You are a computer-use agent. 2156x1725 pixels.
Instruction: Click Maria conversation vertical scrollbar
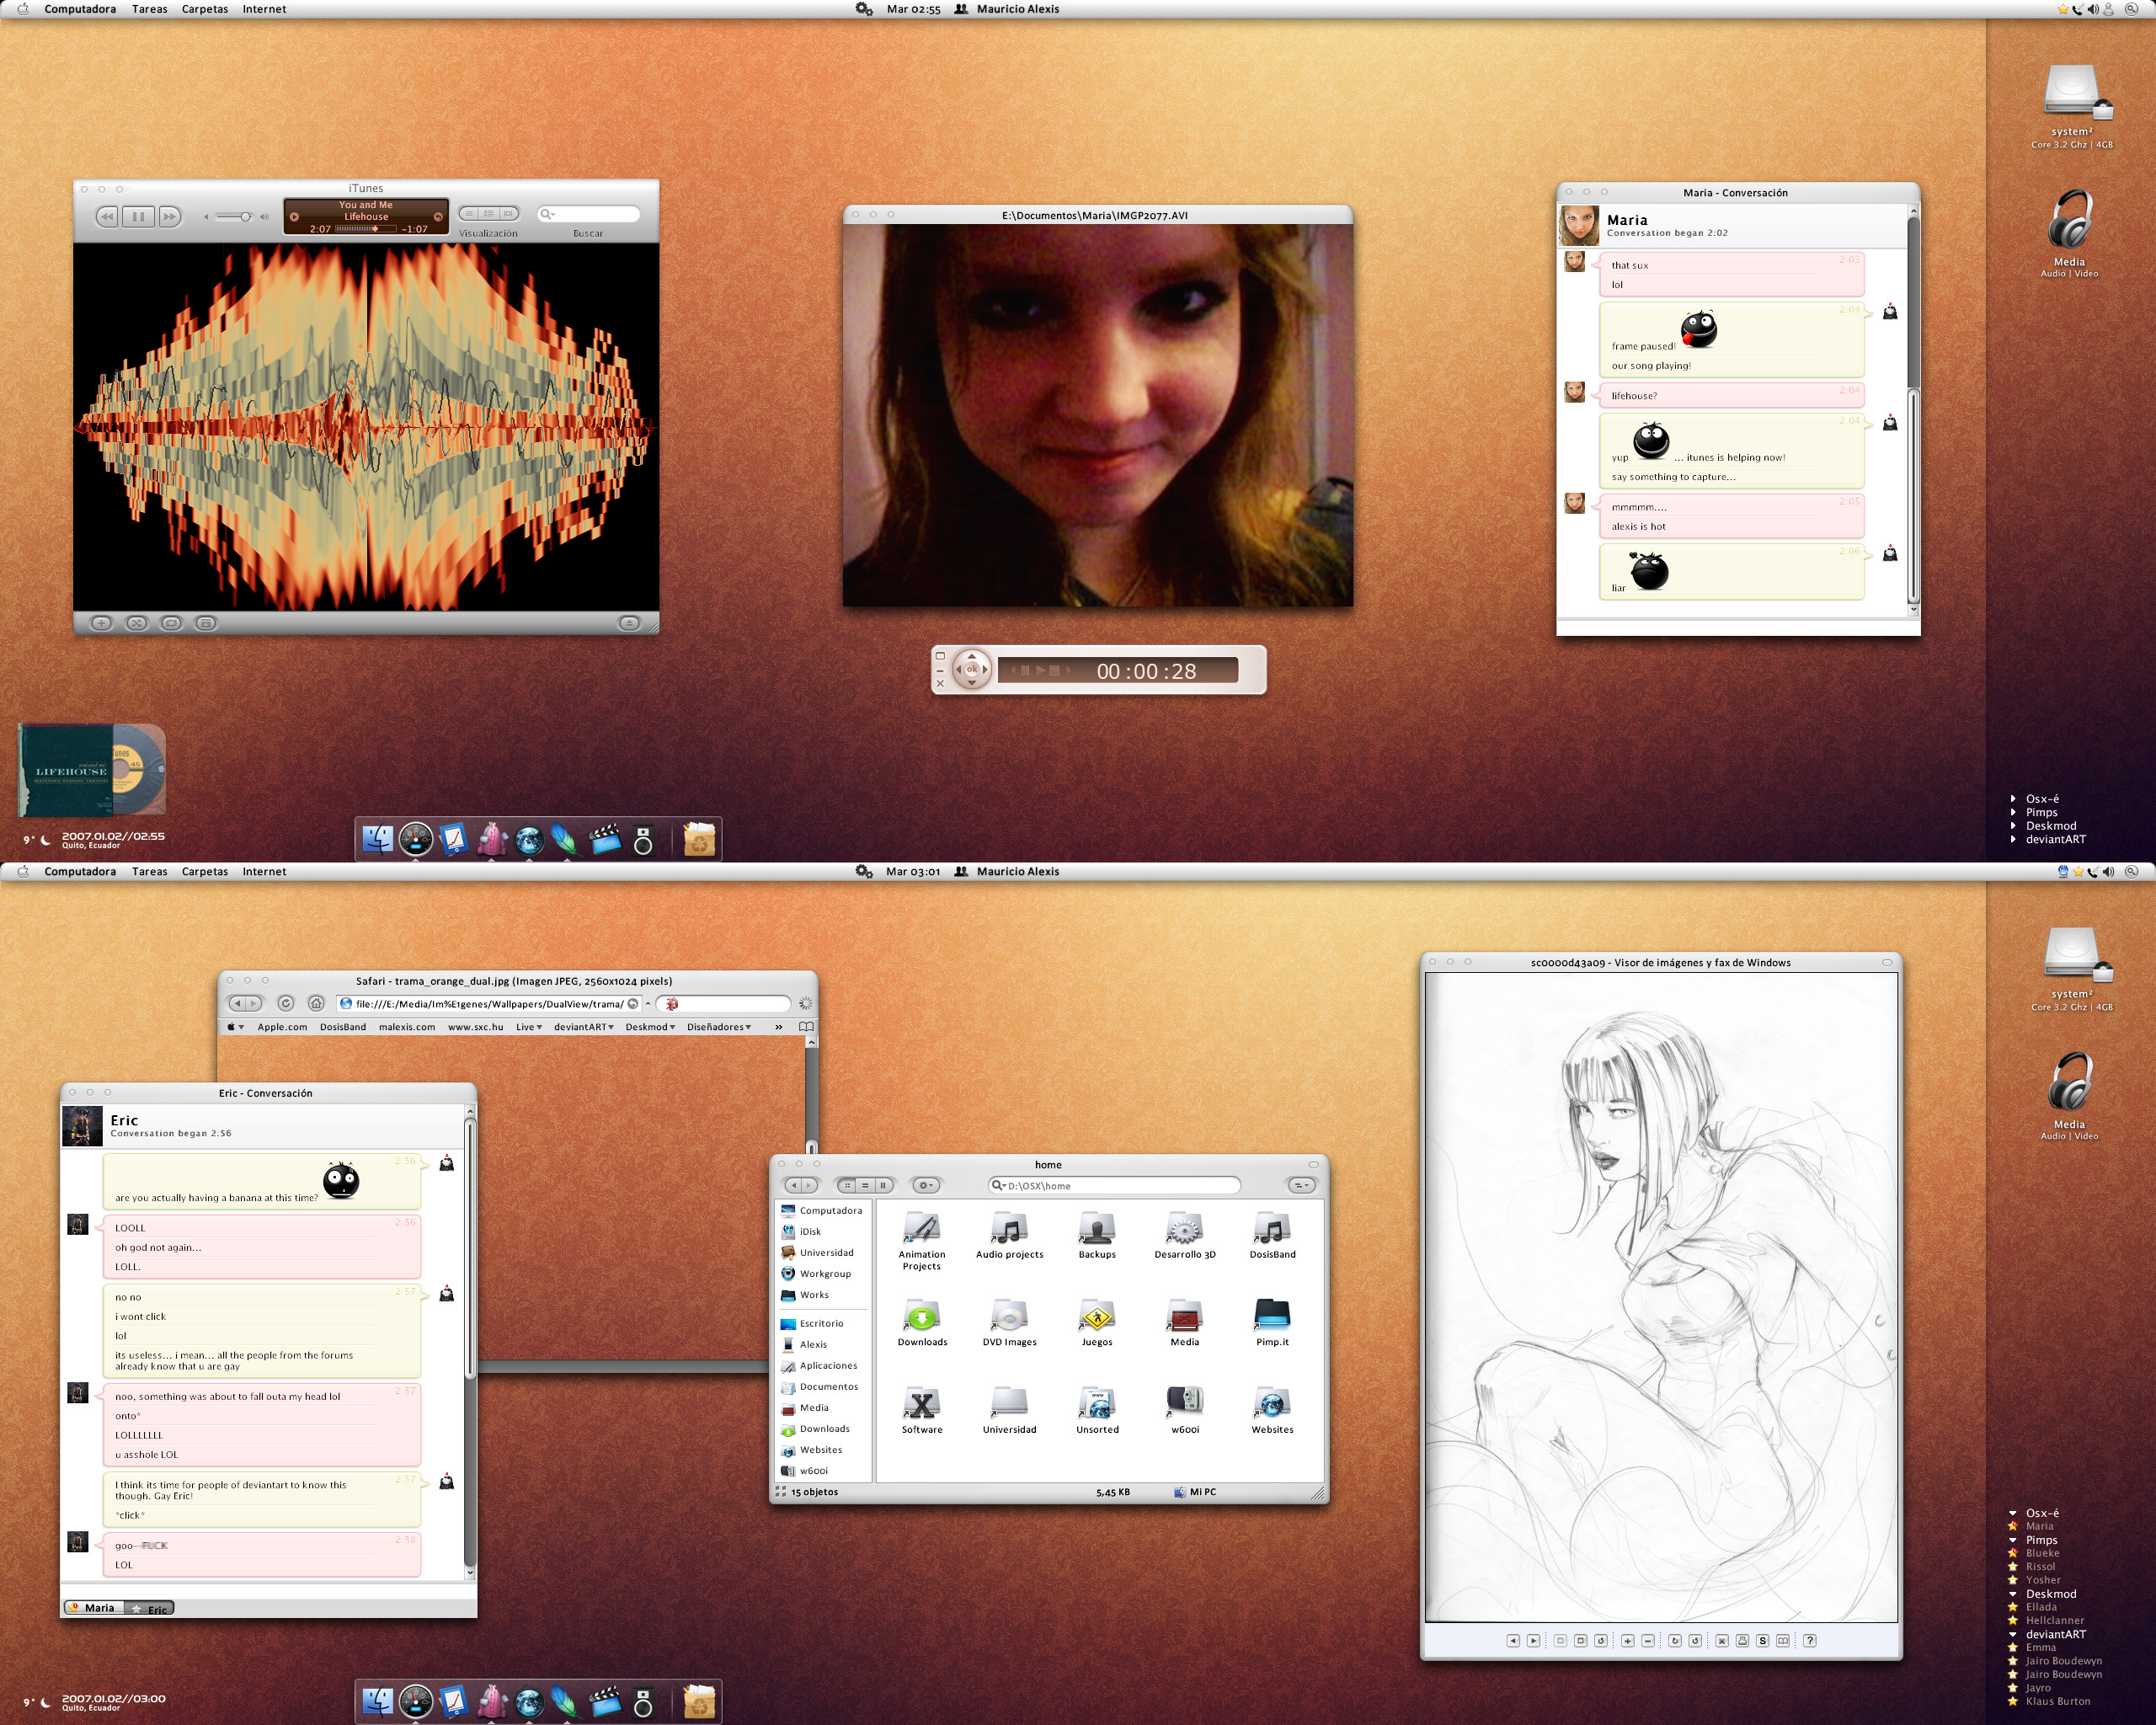click(x=1913, y=410)
